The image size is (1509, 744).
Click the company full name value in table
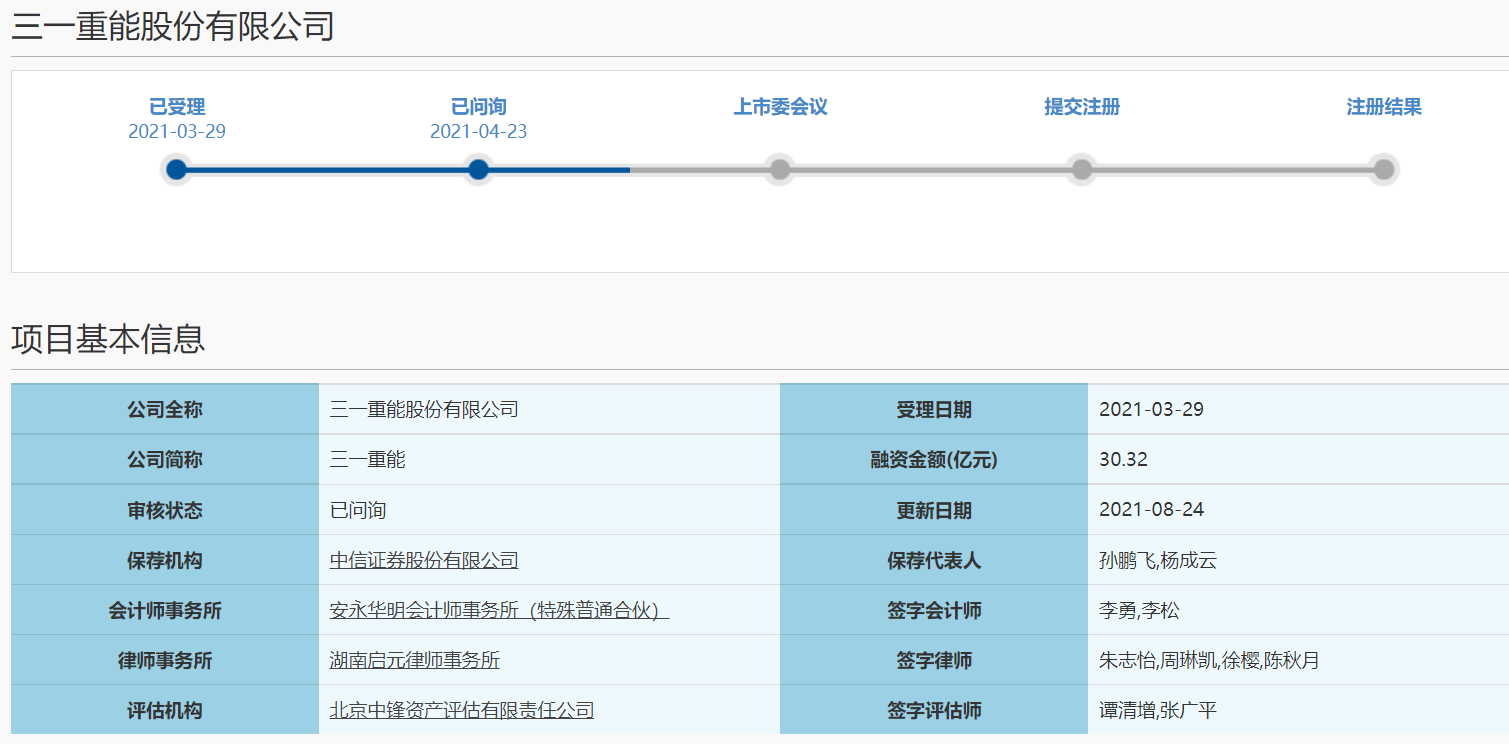pyautogui.click(x=424, y=409)
